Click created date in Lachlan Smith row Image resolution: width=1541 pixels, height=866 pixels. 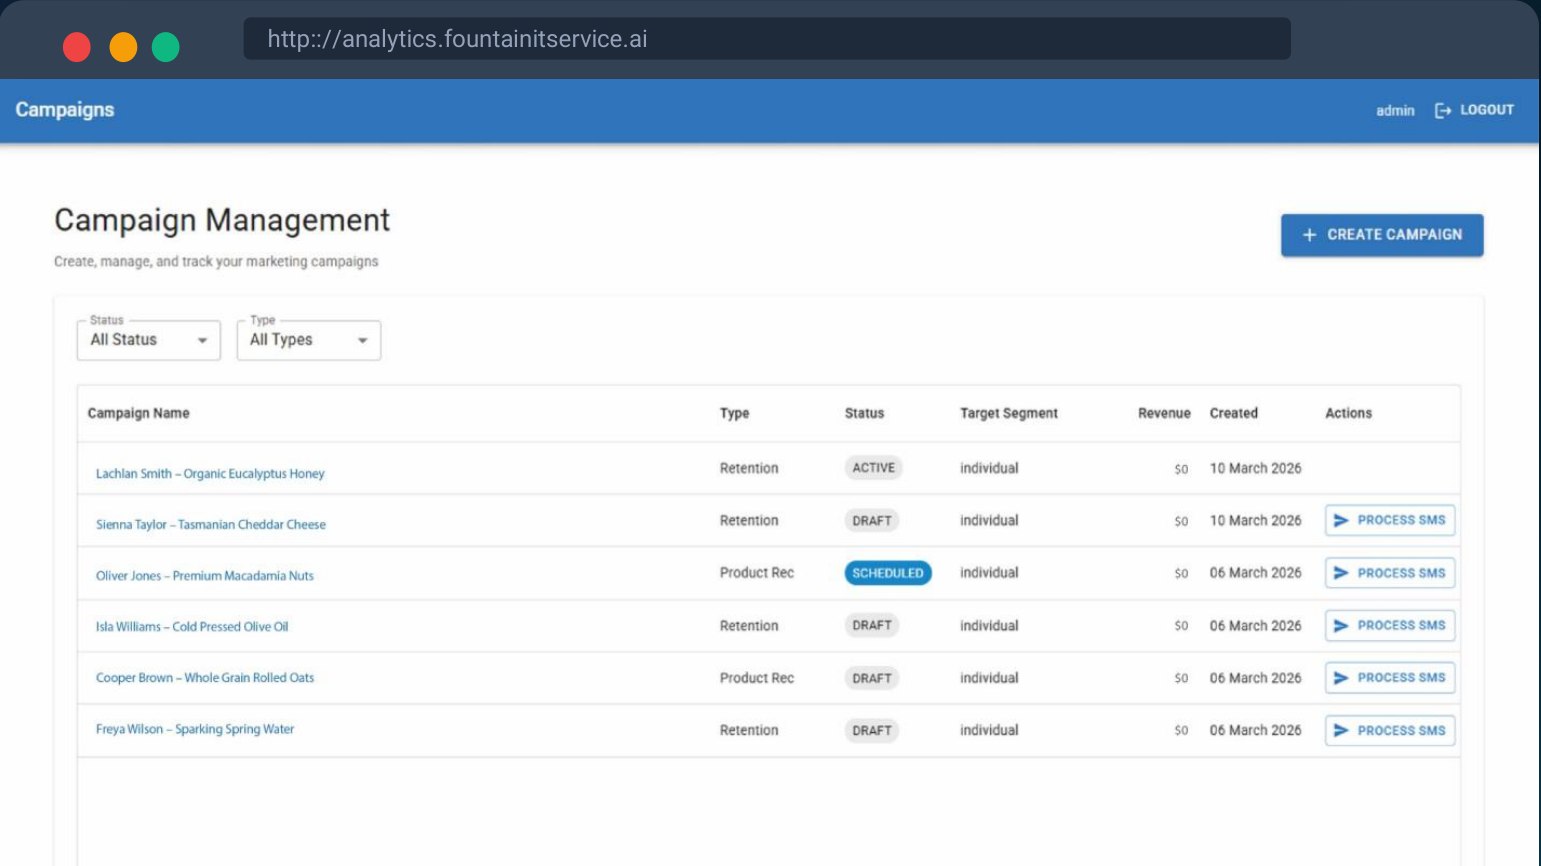coord(1256,468)
